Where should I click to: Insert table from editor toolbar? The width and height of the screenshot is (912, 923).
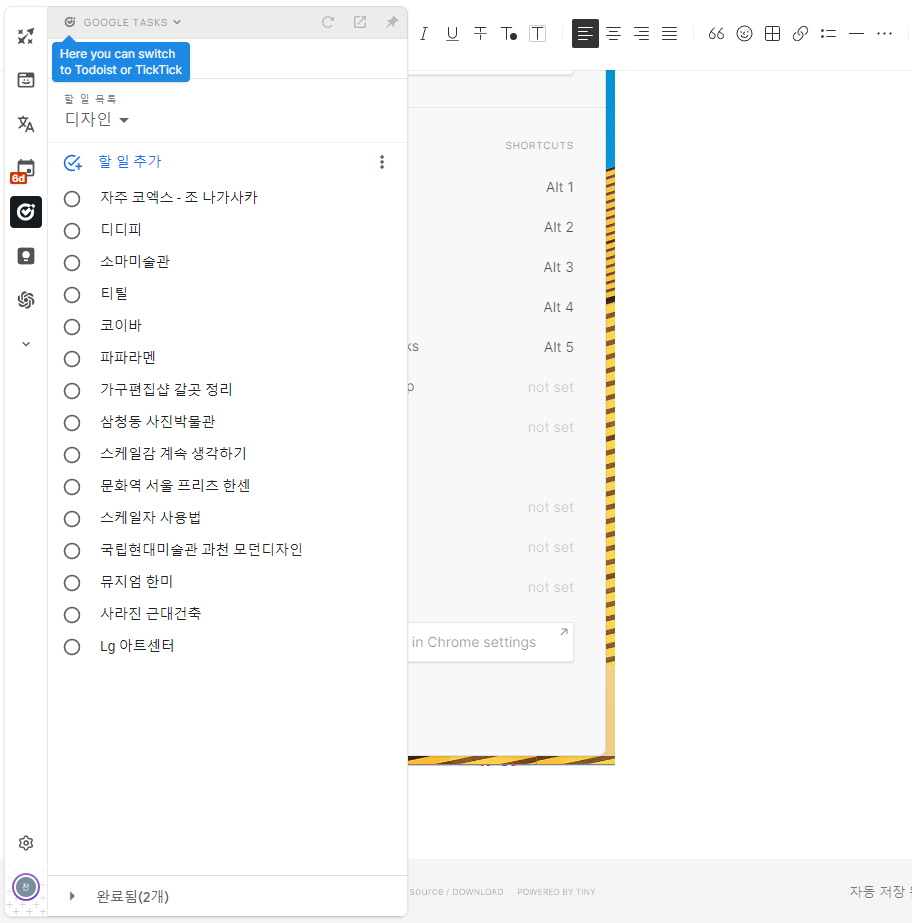(772, 34)
